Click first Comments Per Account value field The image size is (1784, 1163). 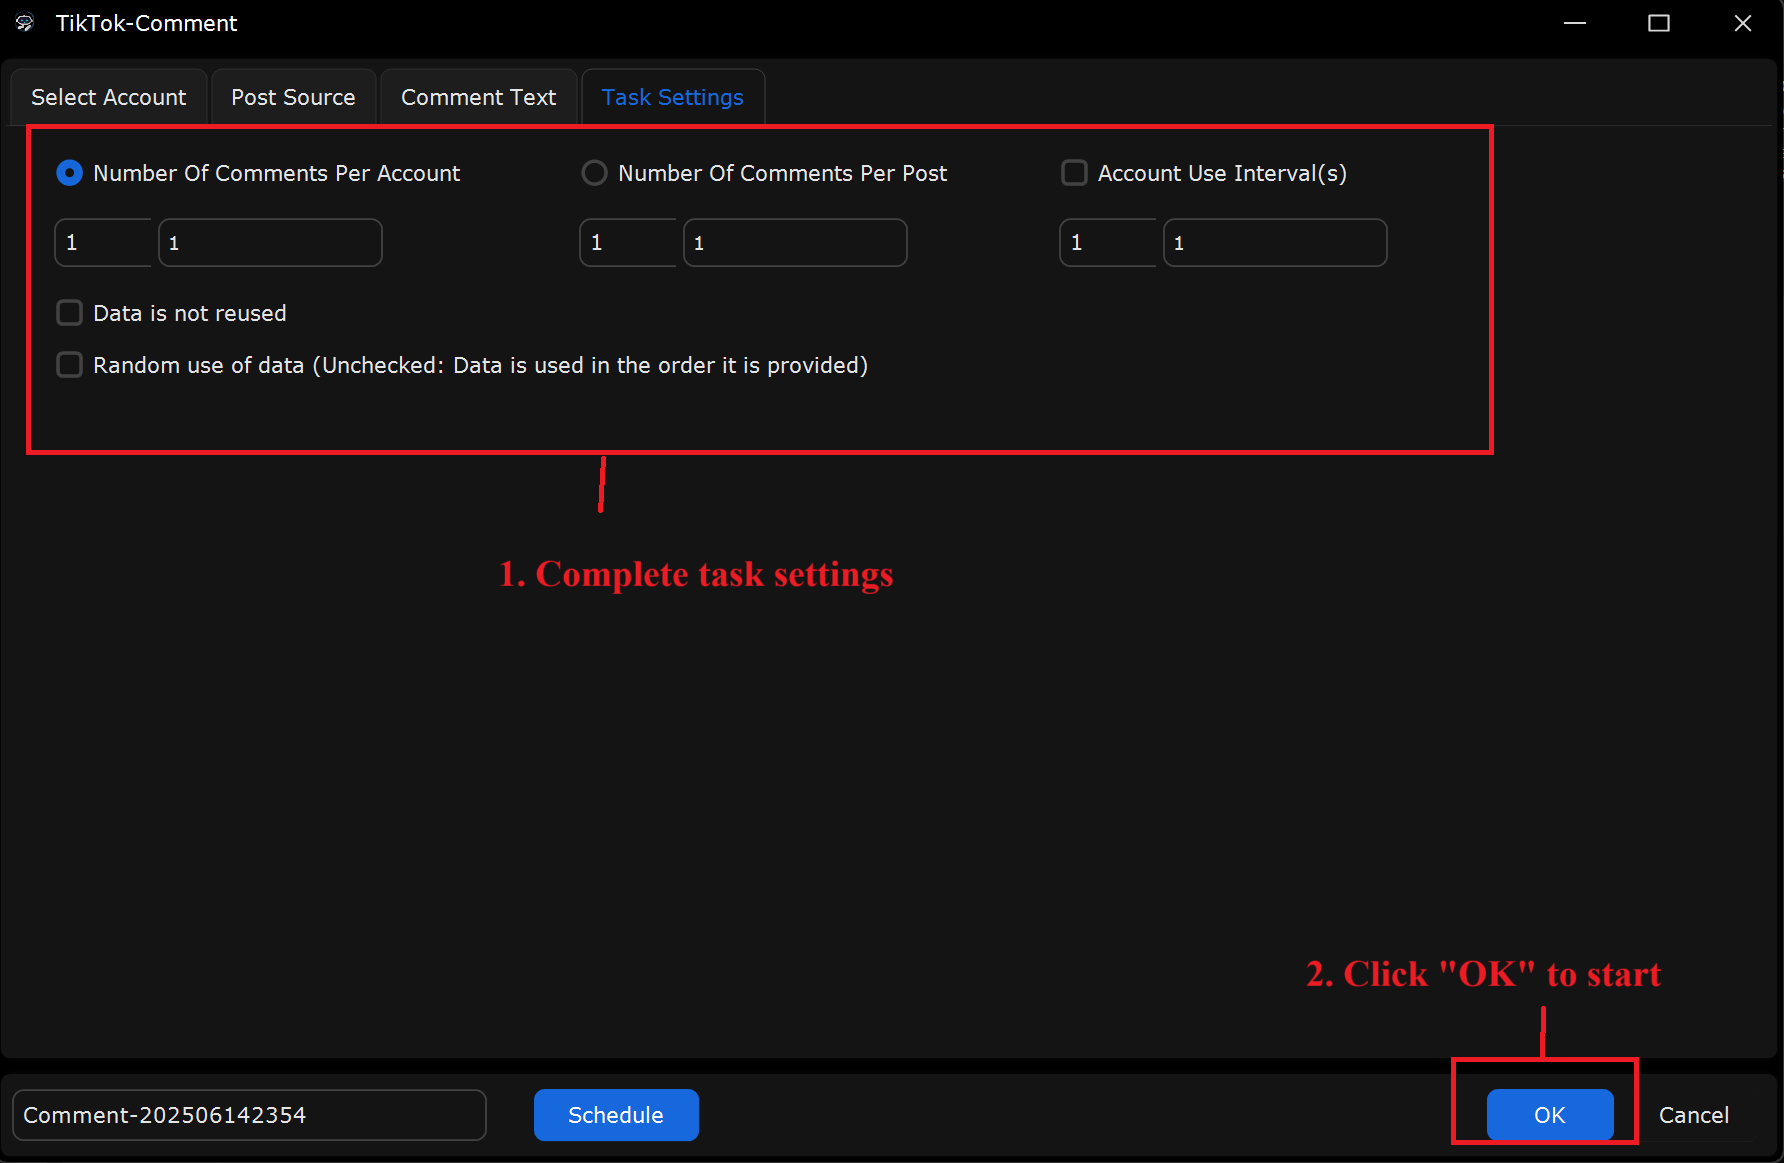tap(103, 243)
